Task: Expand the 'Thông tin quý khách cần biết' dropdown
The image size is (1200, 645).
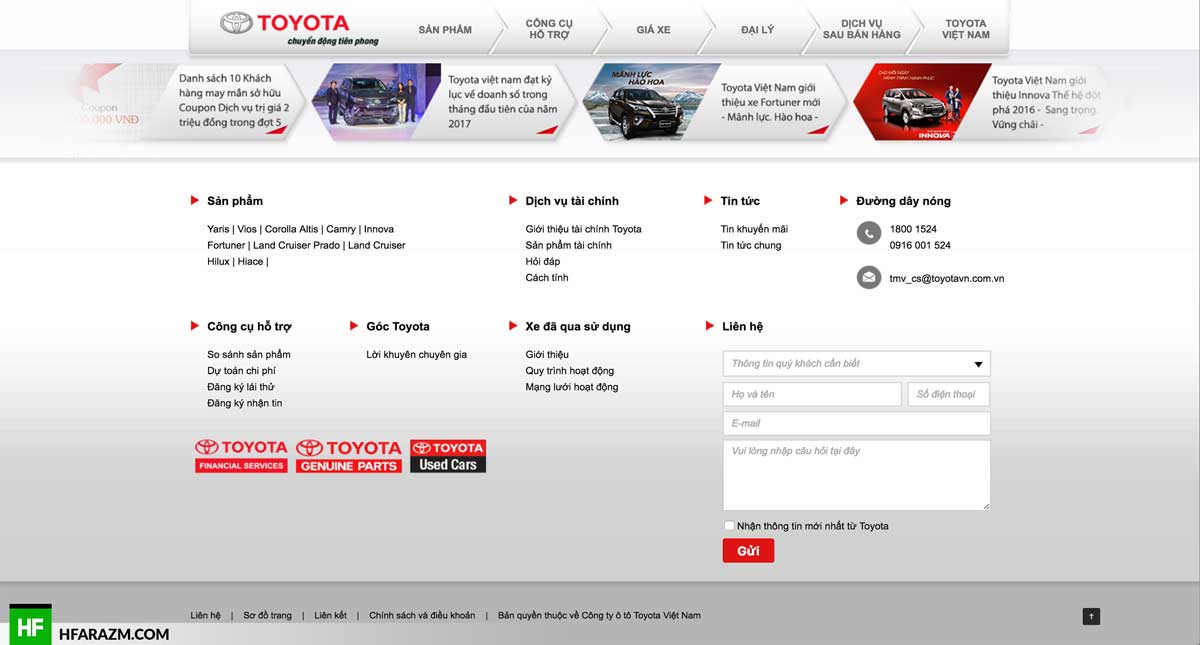Action: [856, 363]
